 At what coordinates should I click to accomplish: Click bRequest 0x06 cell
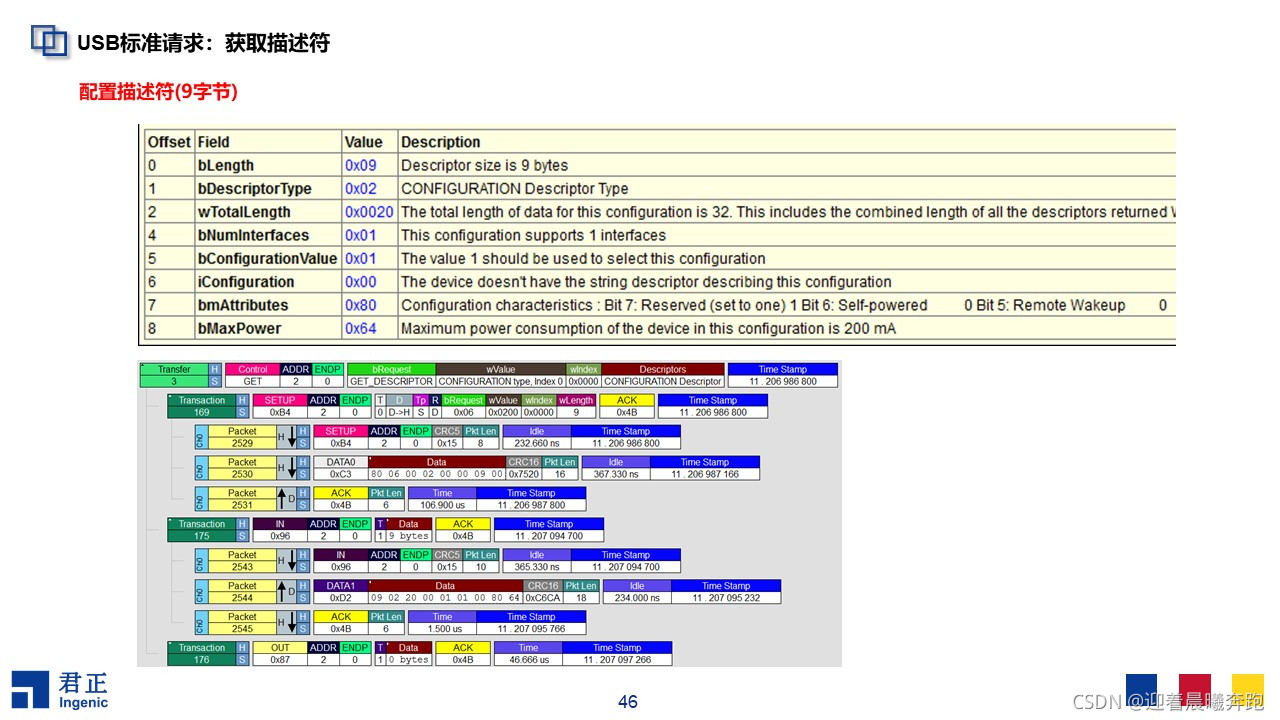(464, 412)
